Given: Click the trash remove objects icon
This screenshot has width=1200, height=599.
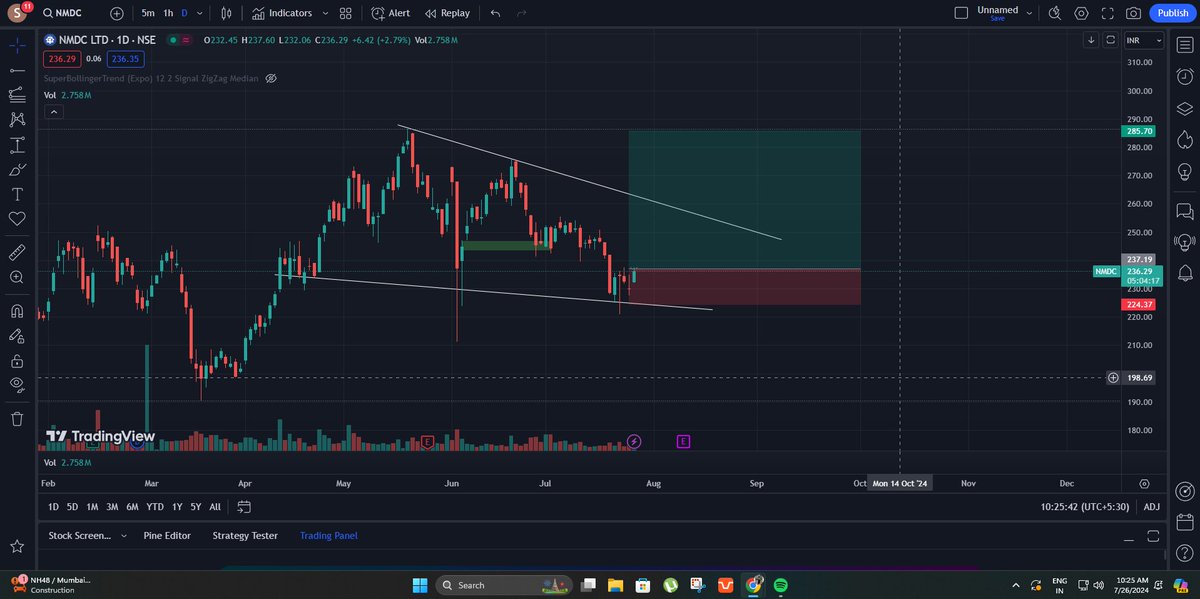Looking at the screenshot, I should [17, 418].
